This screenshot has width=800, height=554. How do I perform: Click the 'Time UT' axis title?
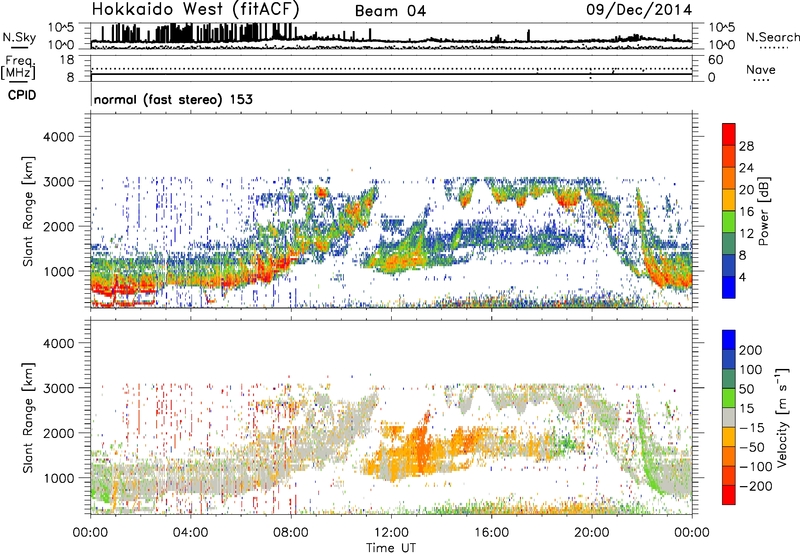click(391, 547)
